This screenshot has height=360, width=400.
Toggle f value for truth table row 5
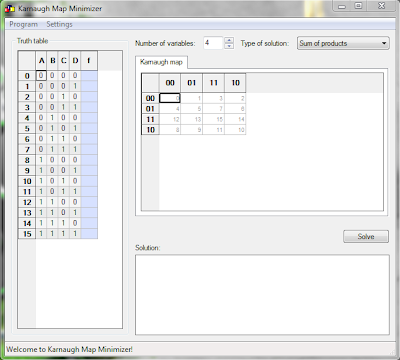point(89,128)
